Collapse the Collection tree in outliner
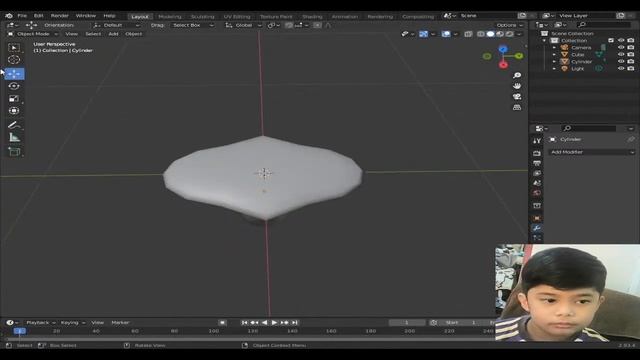Viewport: 640px width, 360px height. (544, 41)
